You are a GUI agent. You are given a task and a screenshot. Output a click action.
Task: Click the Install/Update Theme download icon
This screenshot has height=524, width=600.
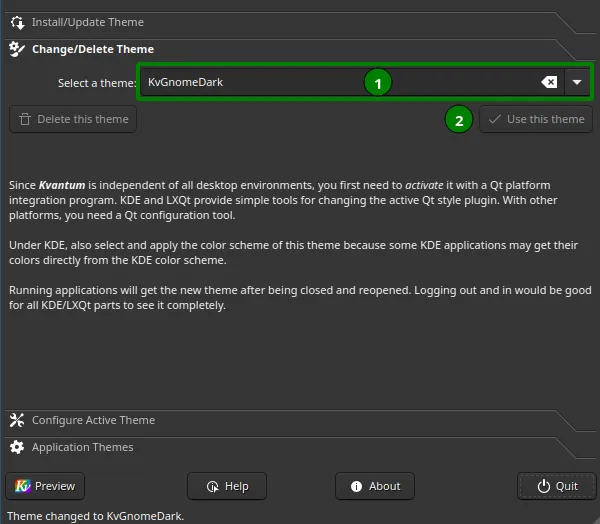pyautogui.click(x=18, y=23)
